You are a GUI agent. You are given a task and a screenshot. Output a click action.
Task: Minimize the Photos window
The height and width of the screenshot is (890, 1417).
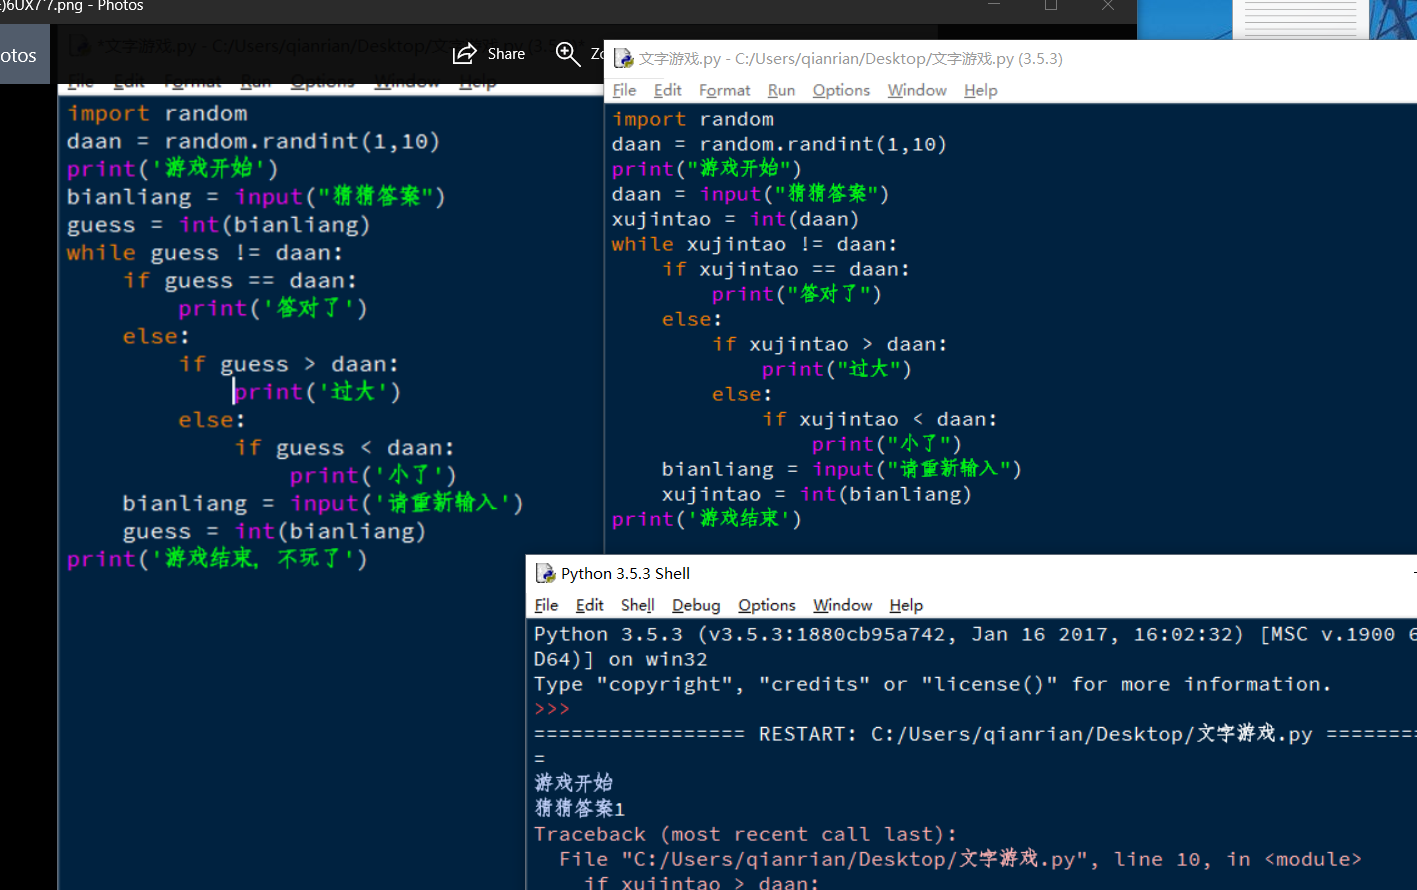(994, 6)
